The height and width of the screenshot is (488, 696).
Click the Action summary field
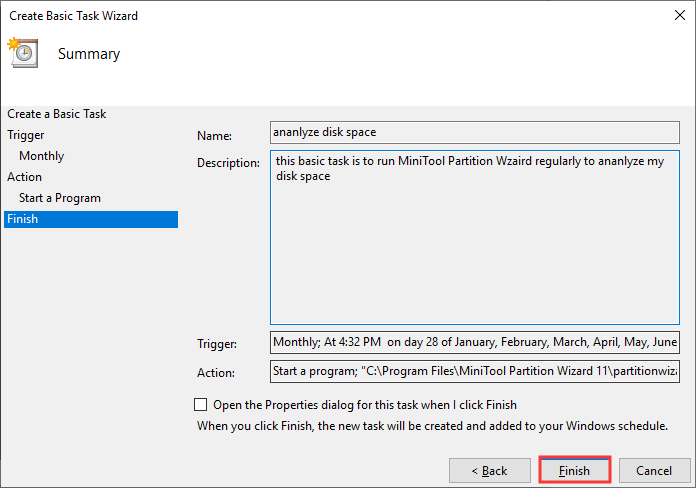tap(475, 371)
